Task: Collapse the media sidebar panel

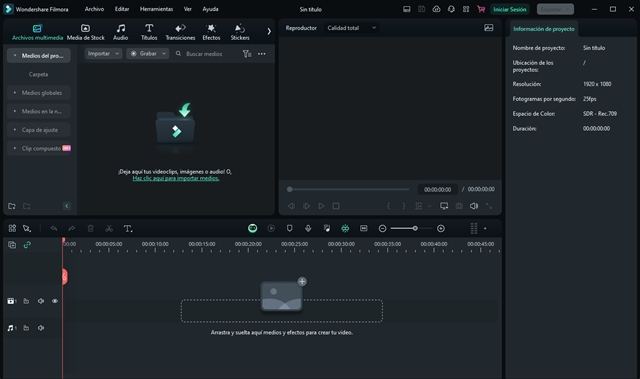Action: 67,206
